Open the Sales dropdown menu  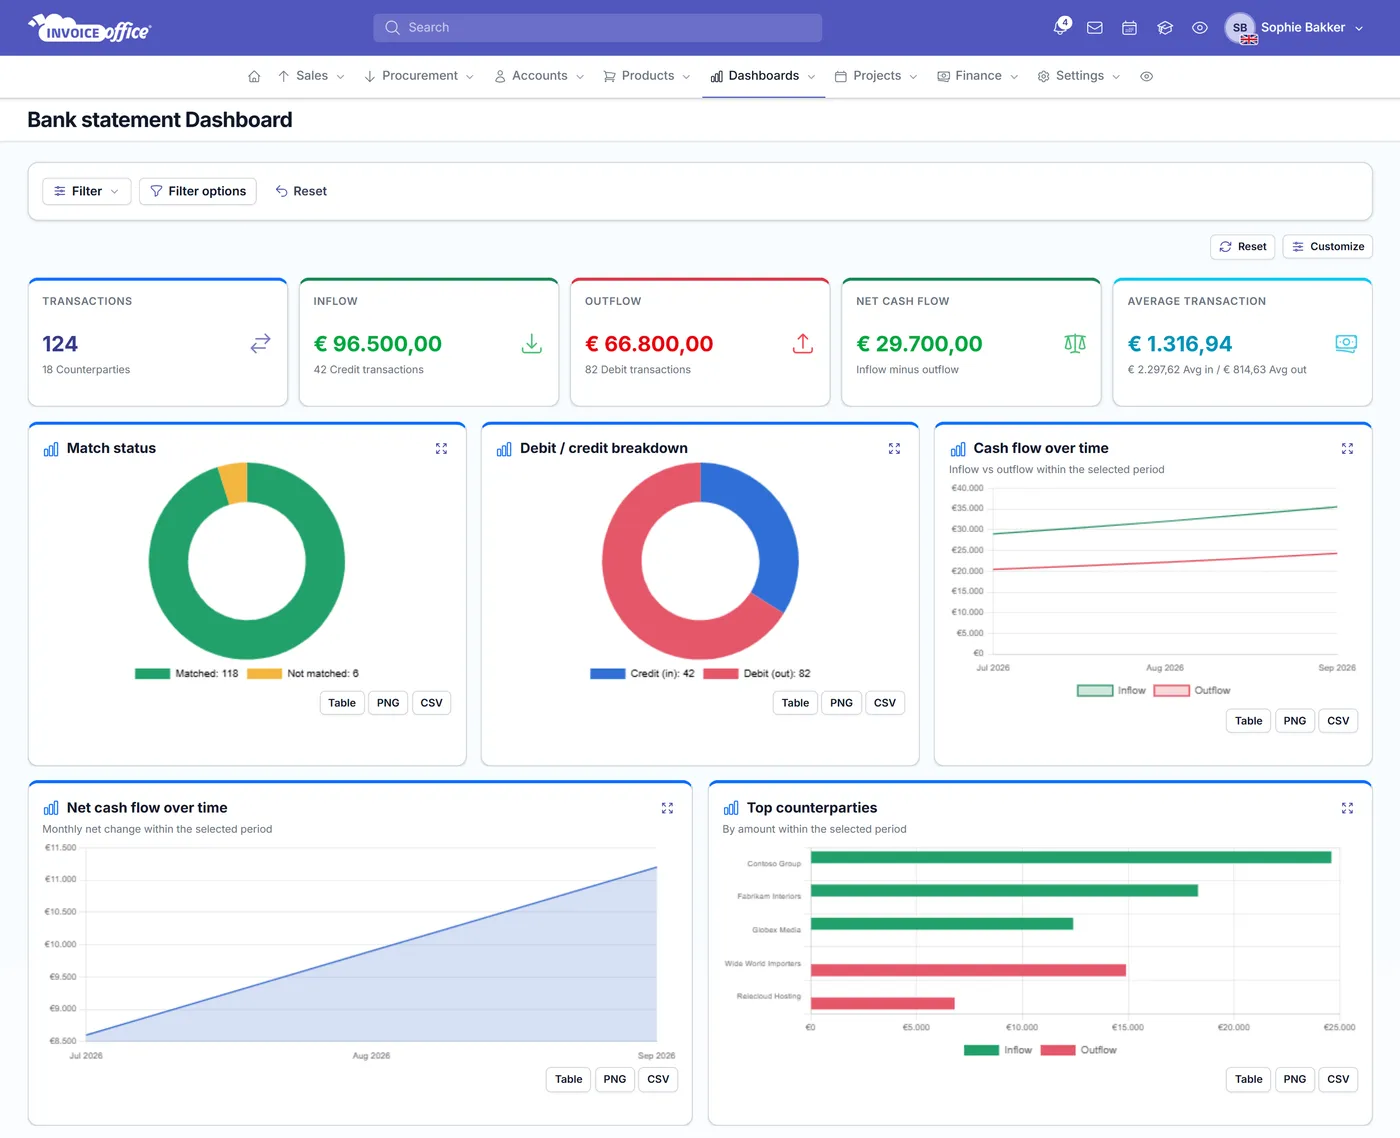311,76
